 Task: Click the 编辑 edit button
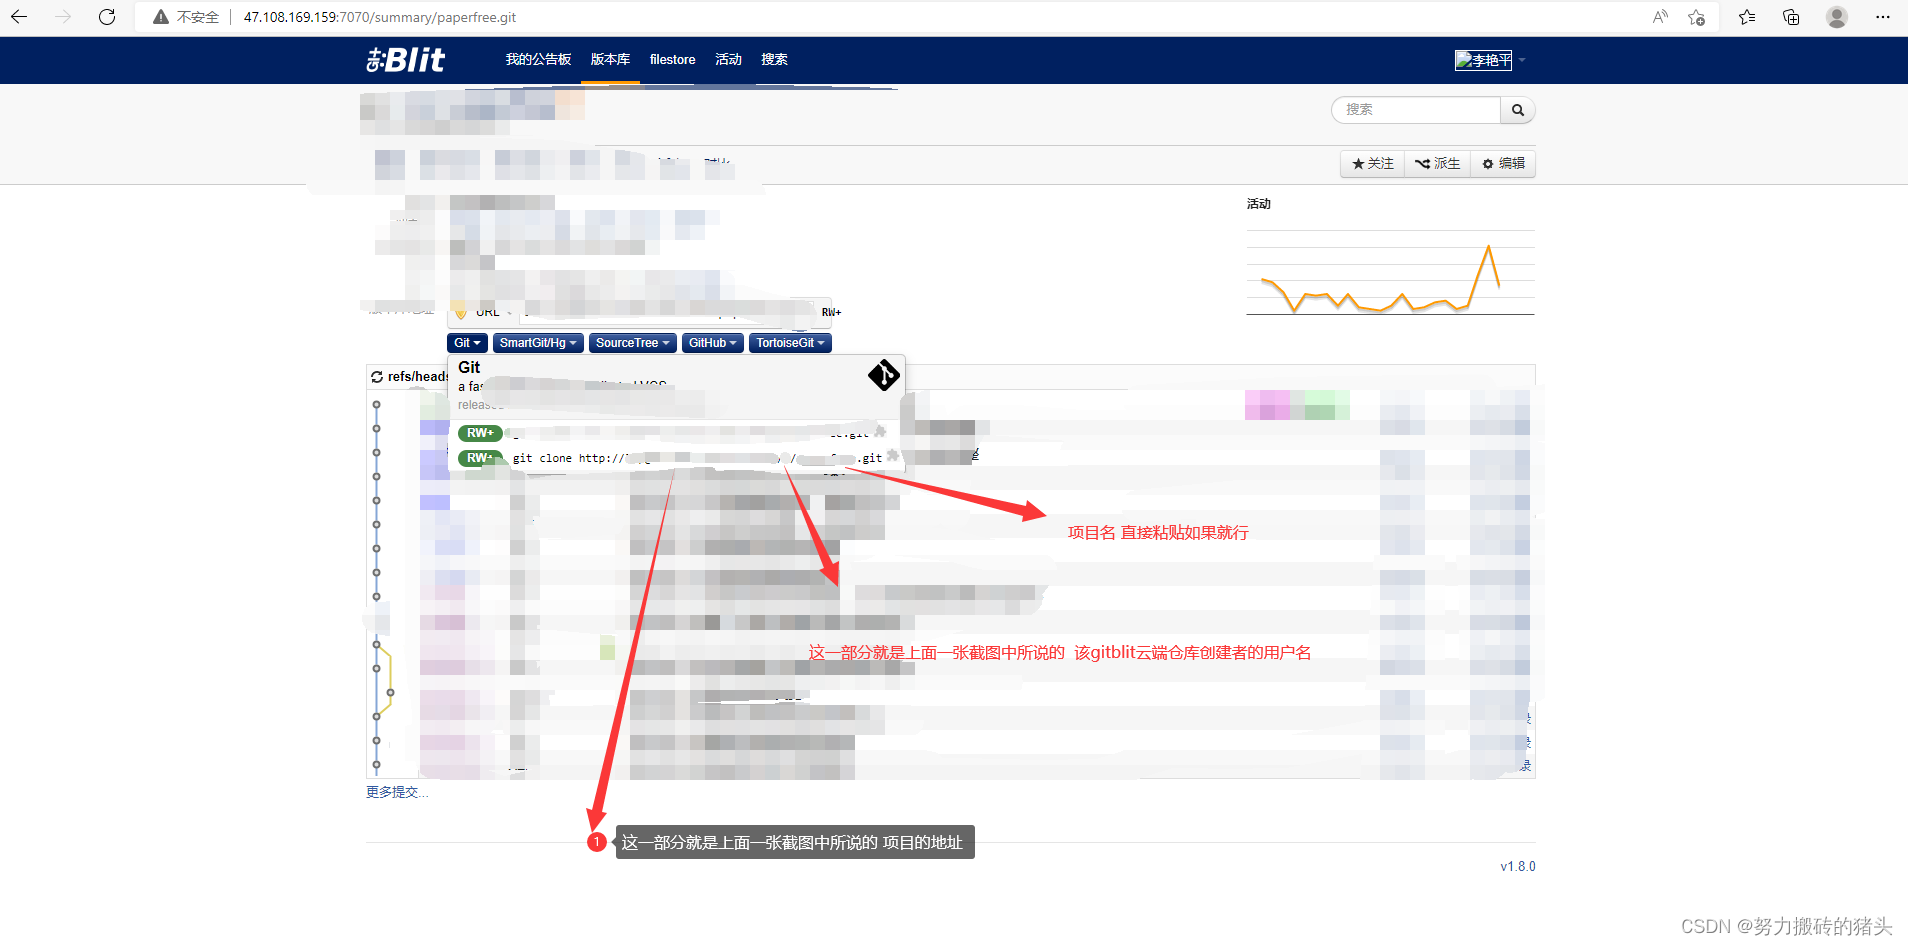(x=1503, y=164)
